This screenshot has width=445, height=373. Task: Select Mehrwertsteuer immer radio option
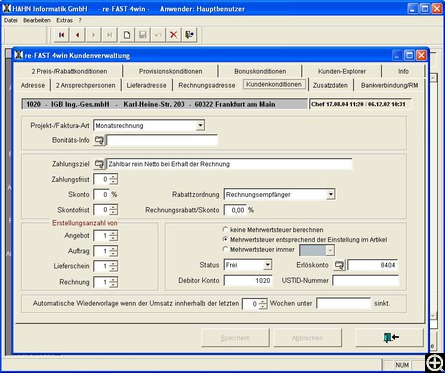pos(226,249)
